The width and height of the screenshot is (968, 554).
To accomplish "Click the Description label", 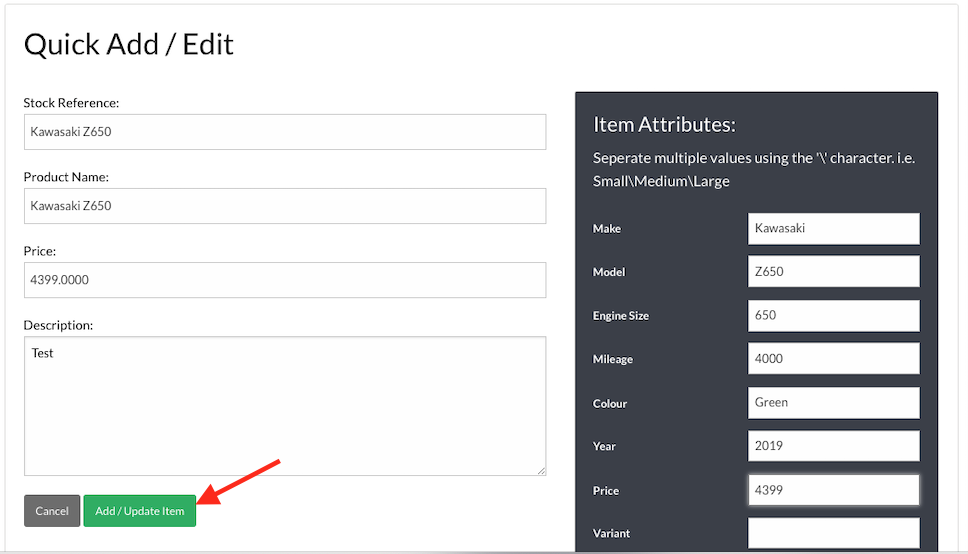I will [x=58, y=325].
